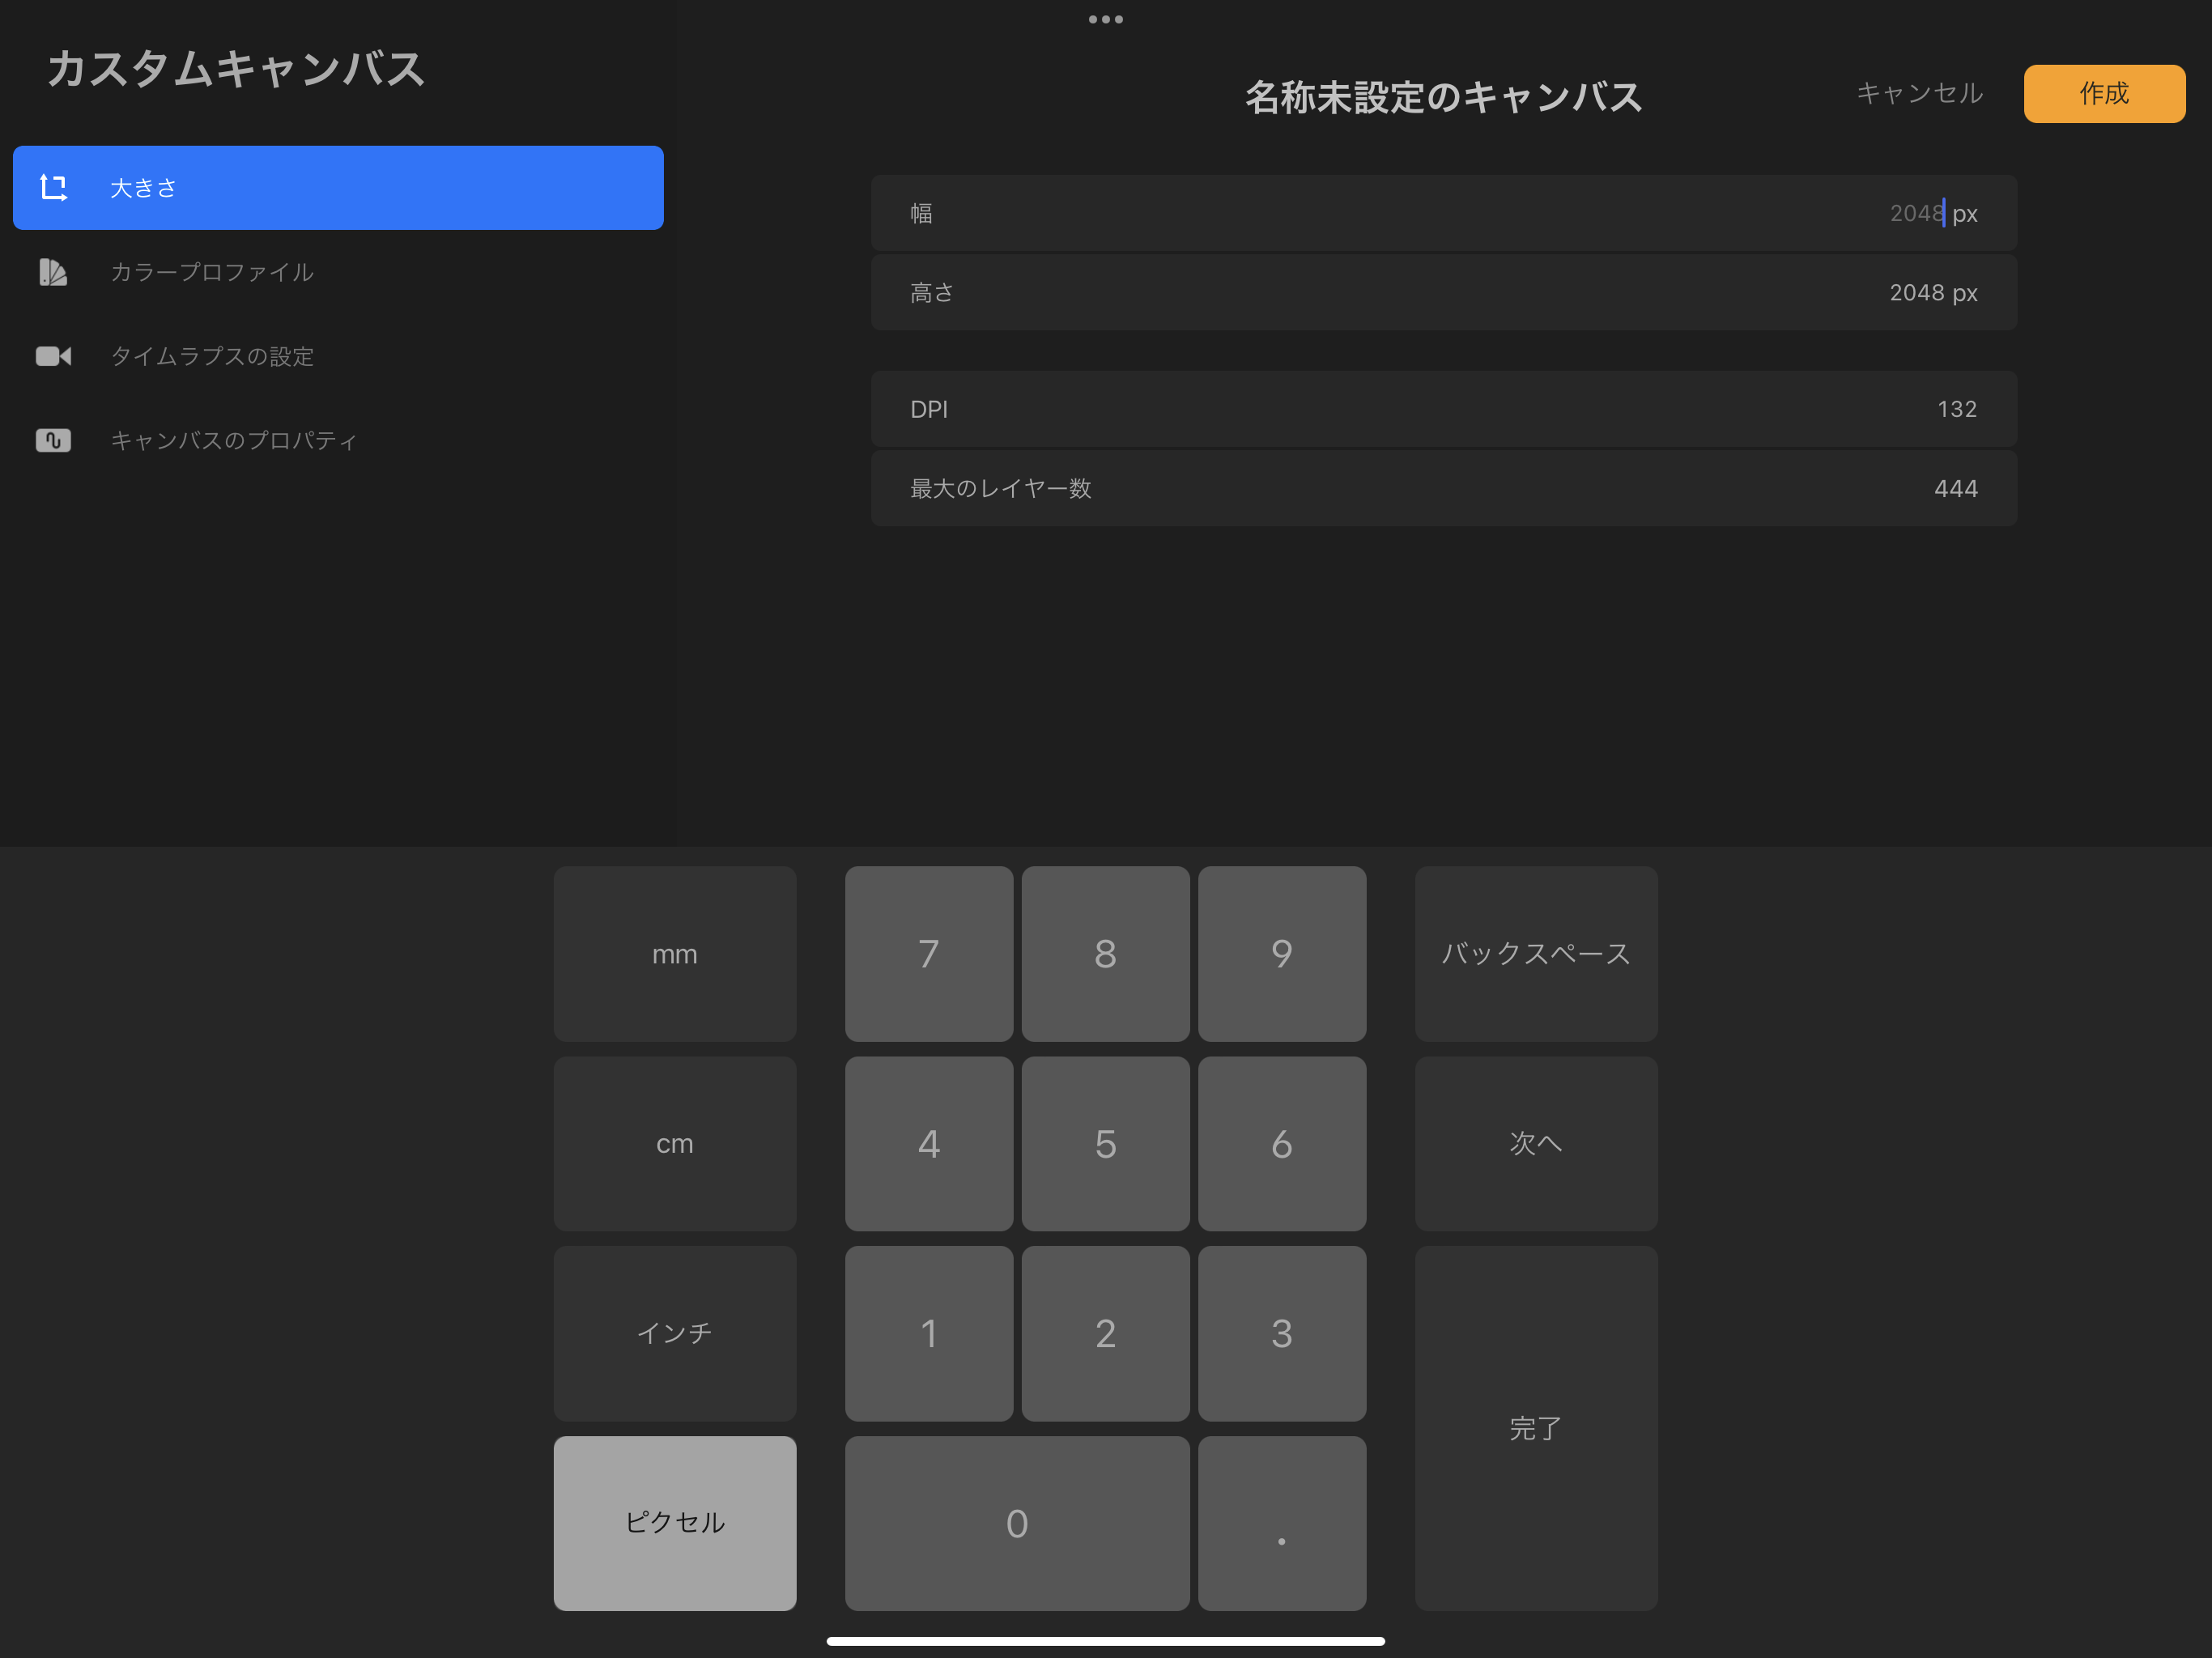
Task: Click the color profile swatch icon
Action: pyautogui.click(x=53, y=272)
